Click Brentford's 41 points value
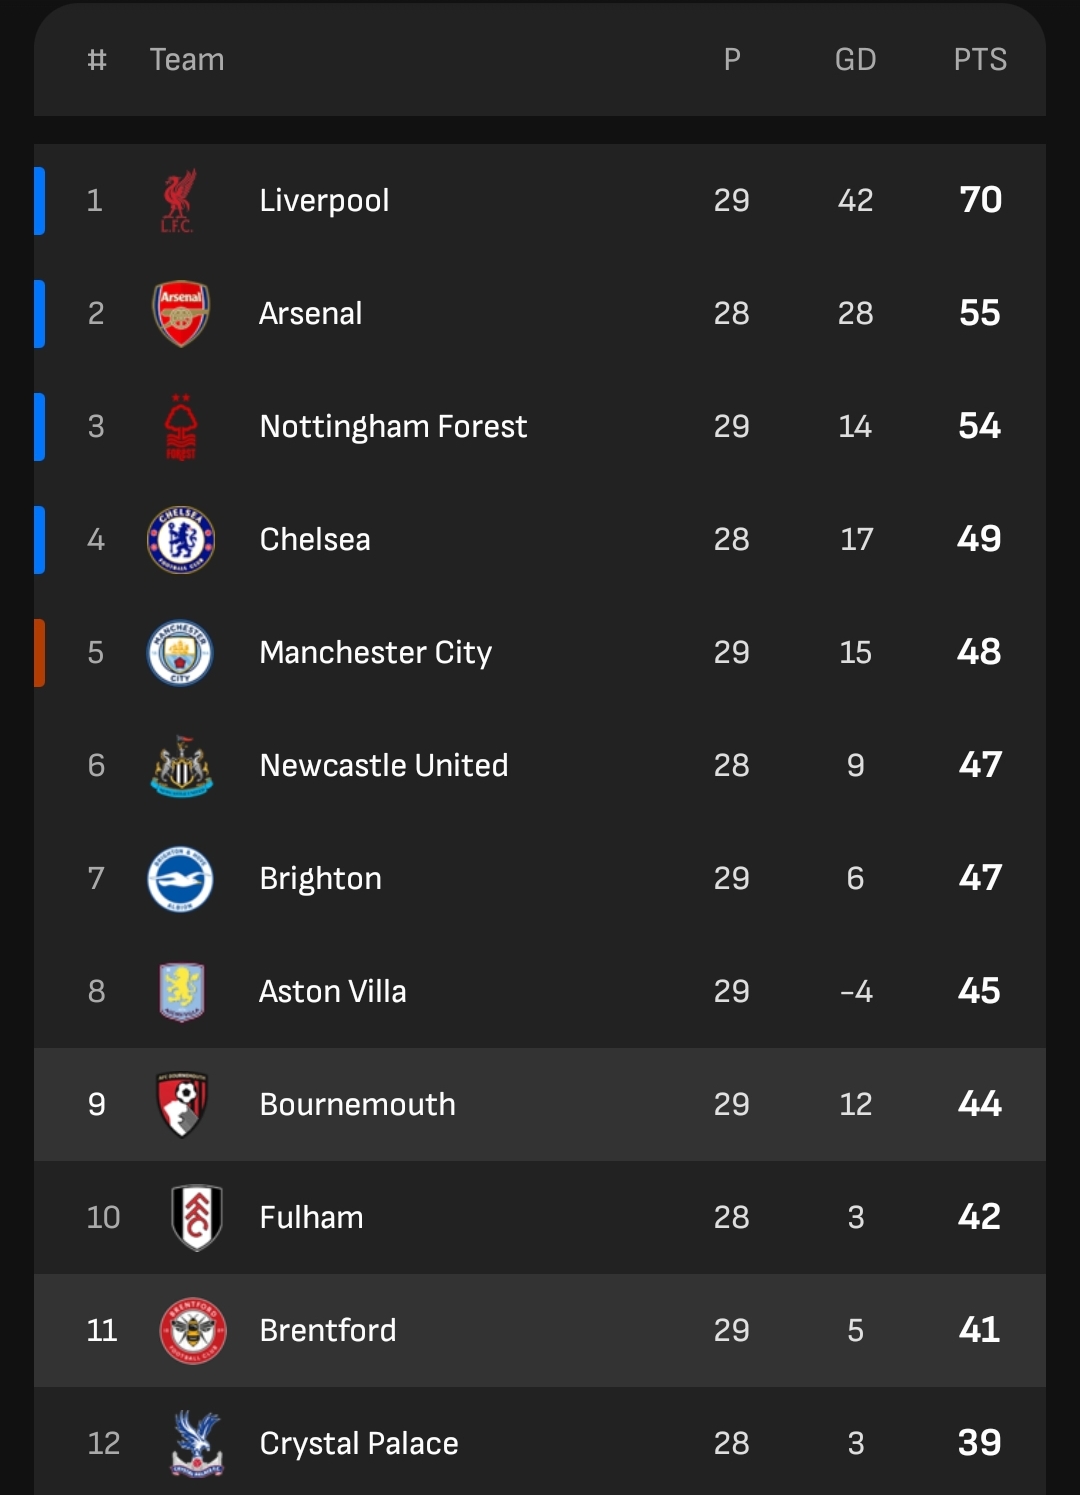1080x1495 pixels. pyautogui.click(x=980, y=1330)
